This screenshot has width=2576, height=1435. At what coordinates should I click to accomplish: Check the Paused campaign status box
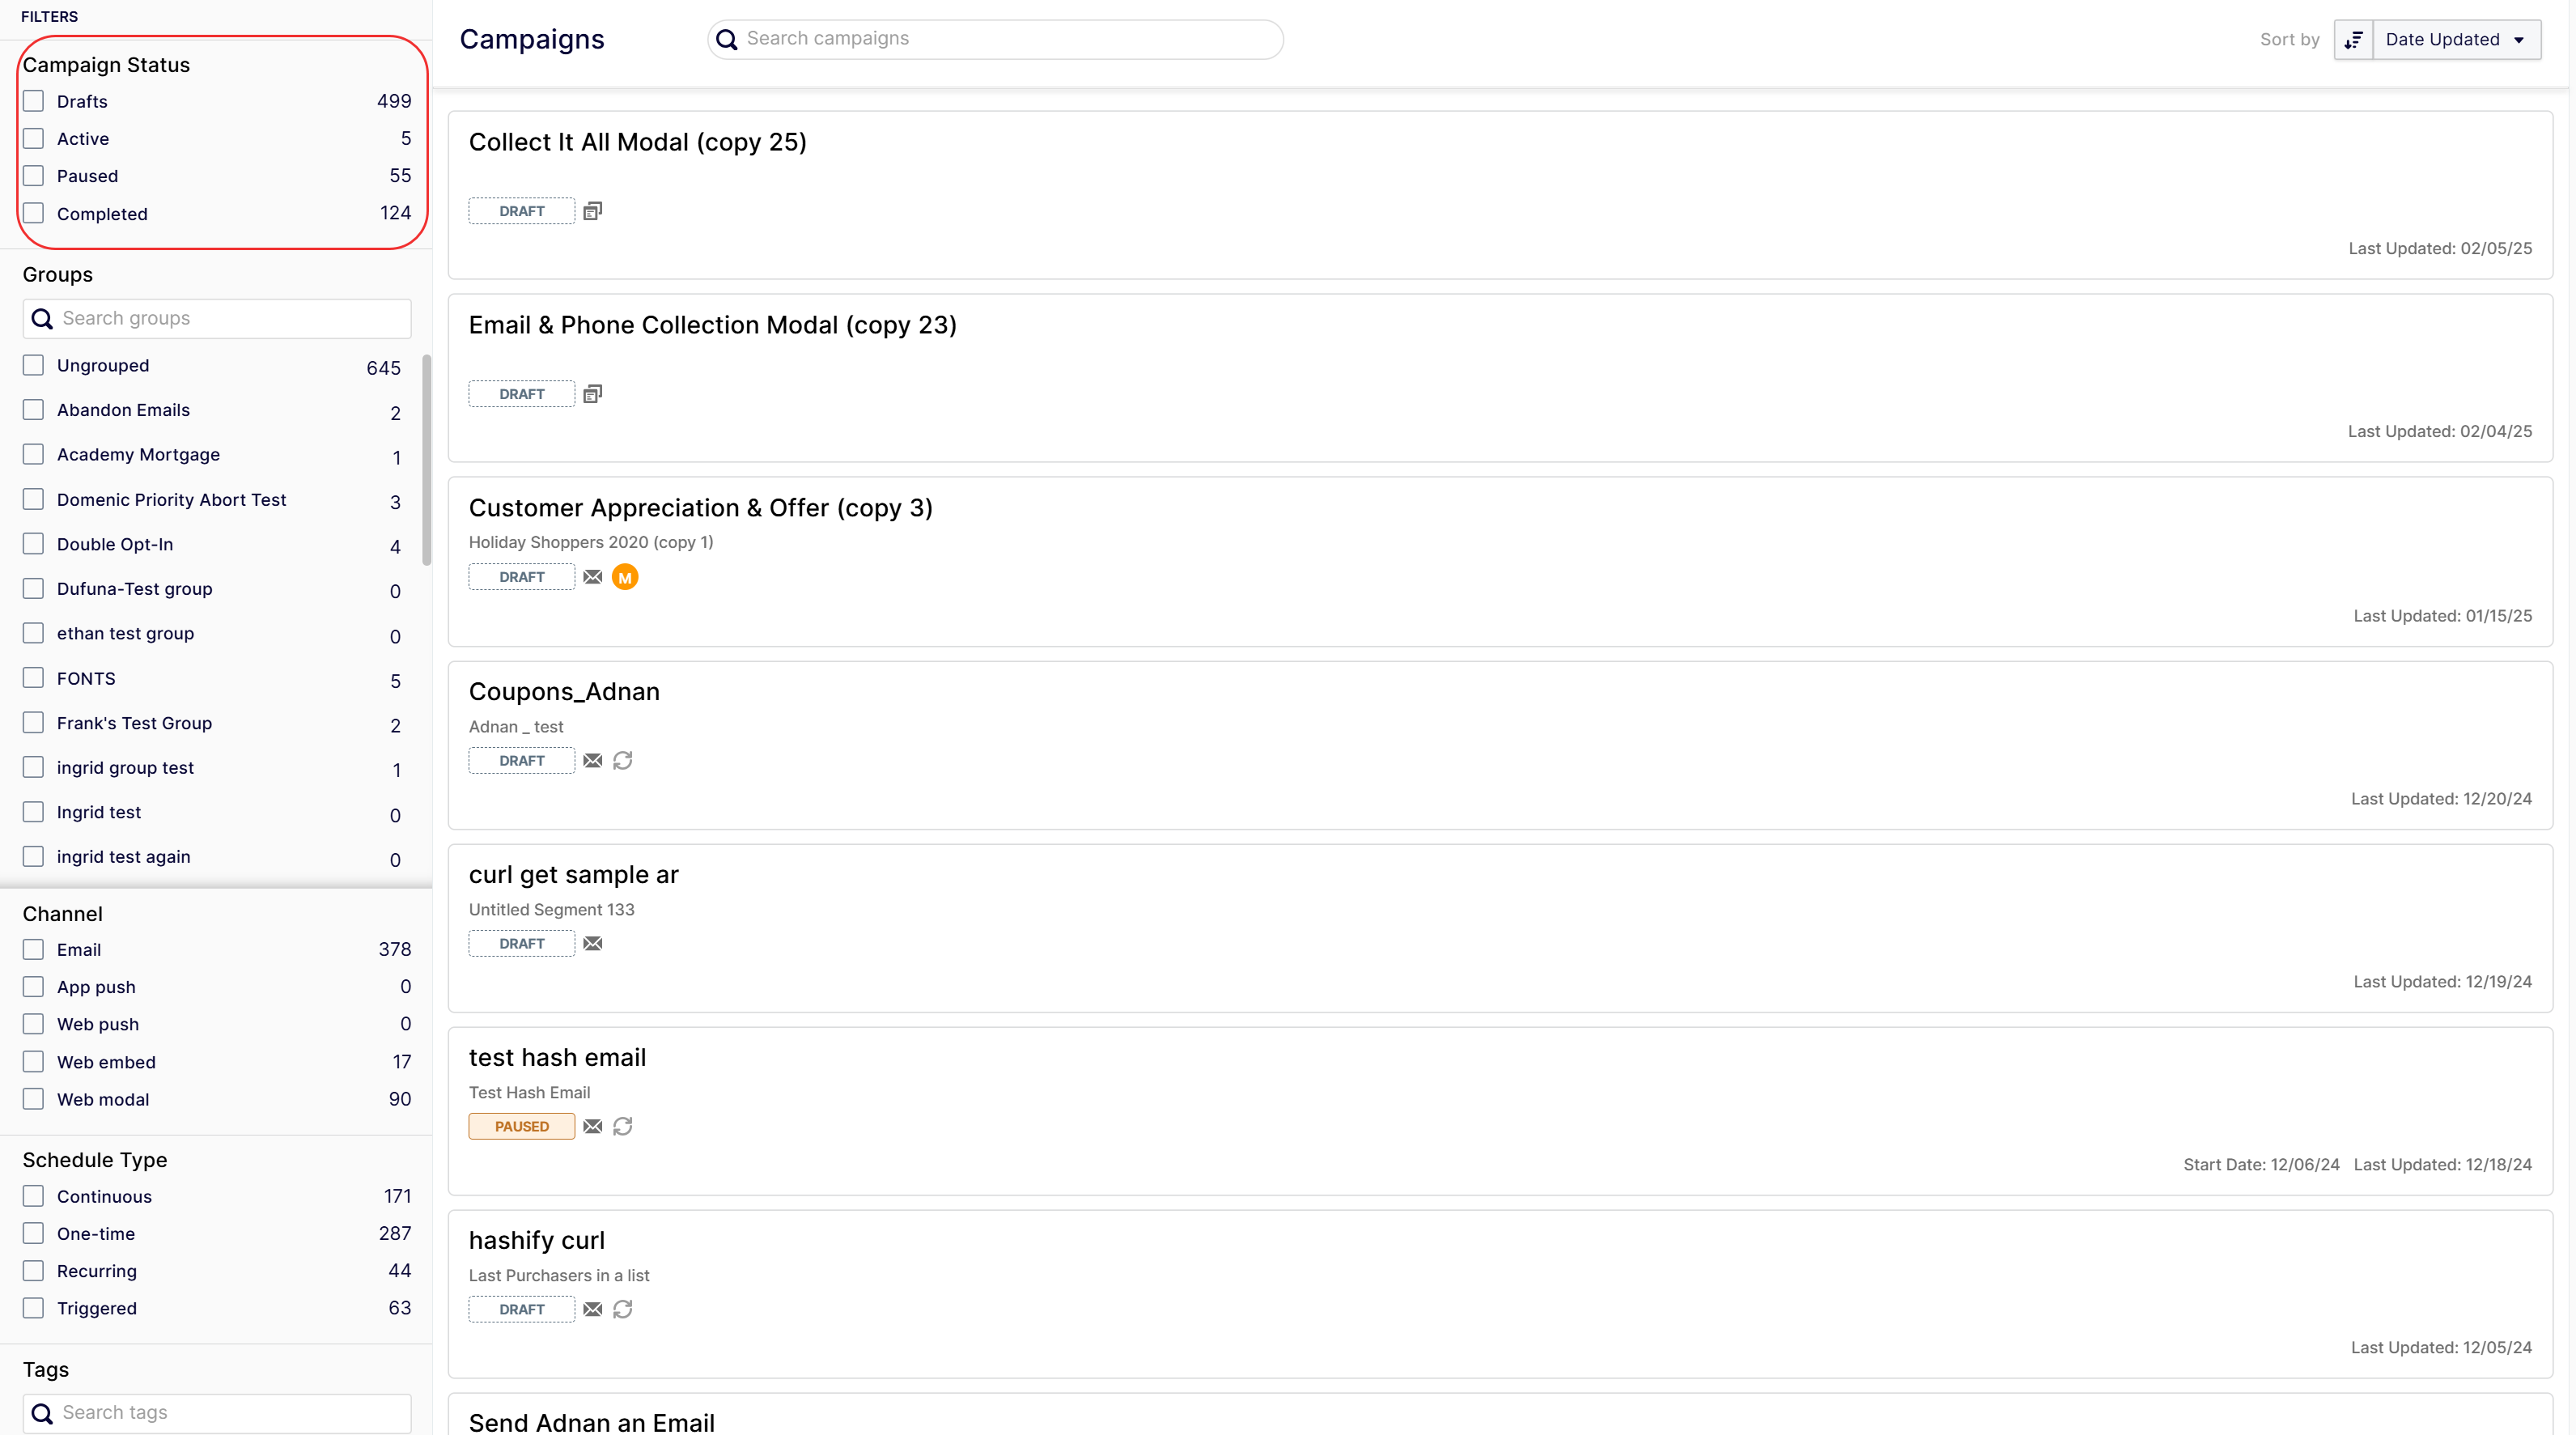point(34,176)
